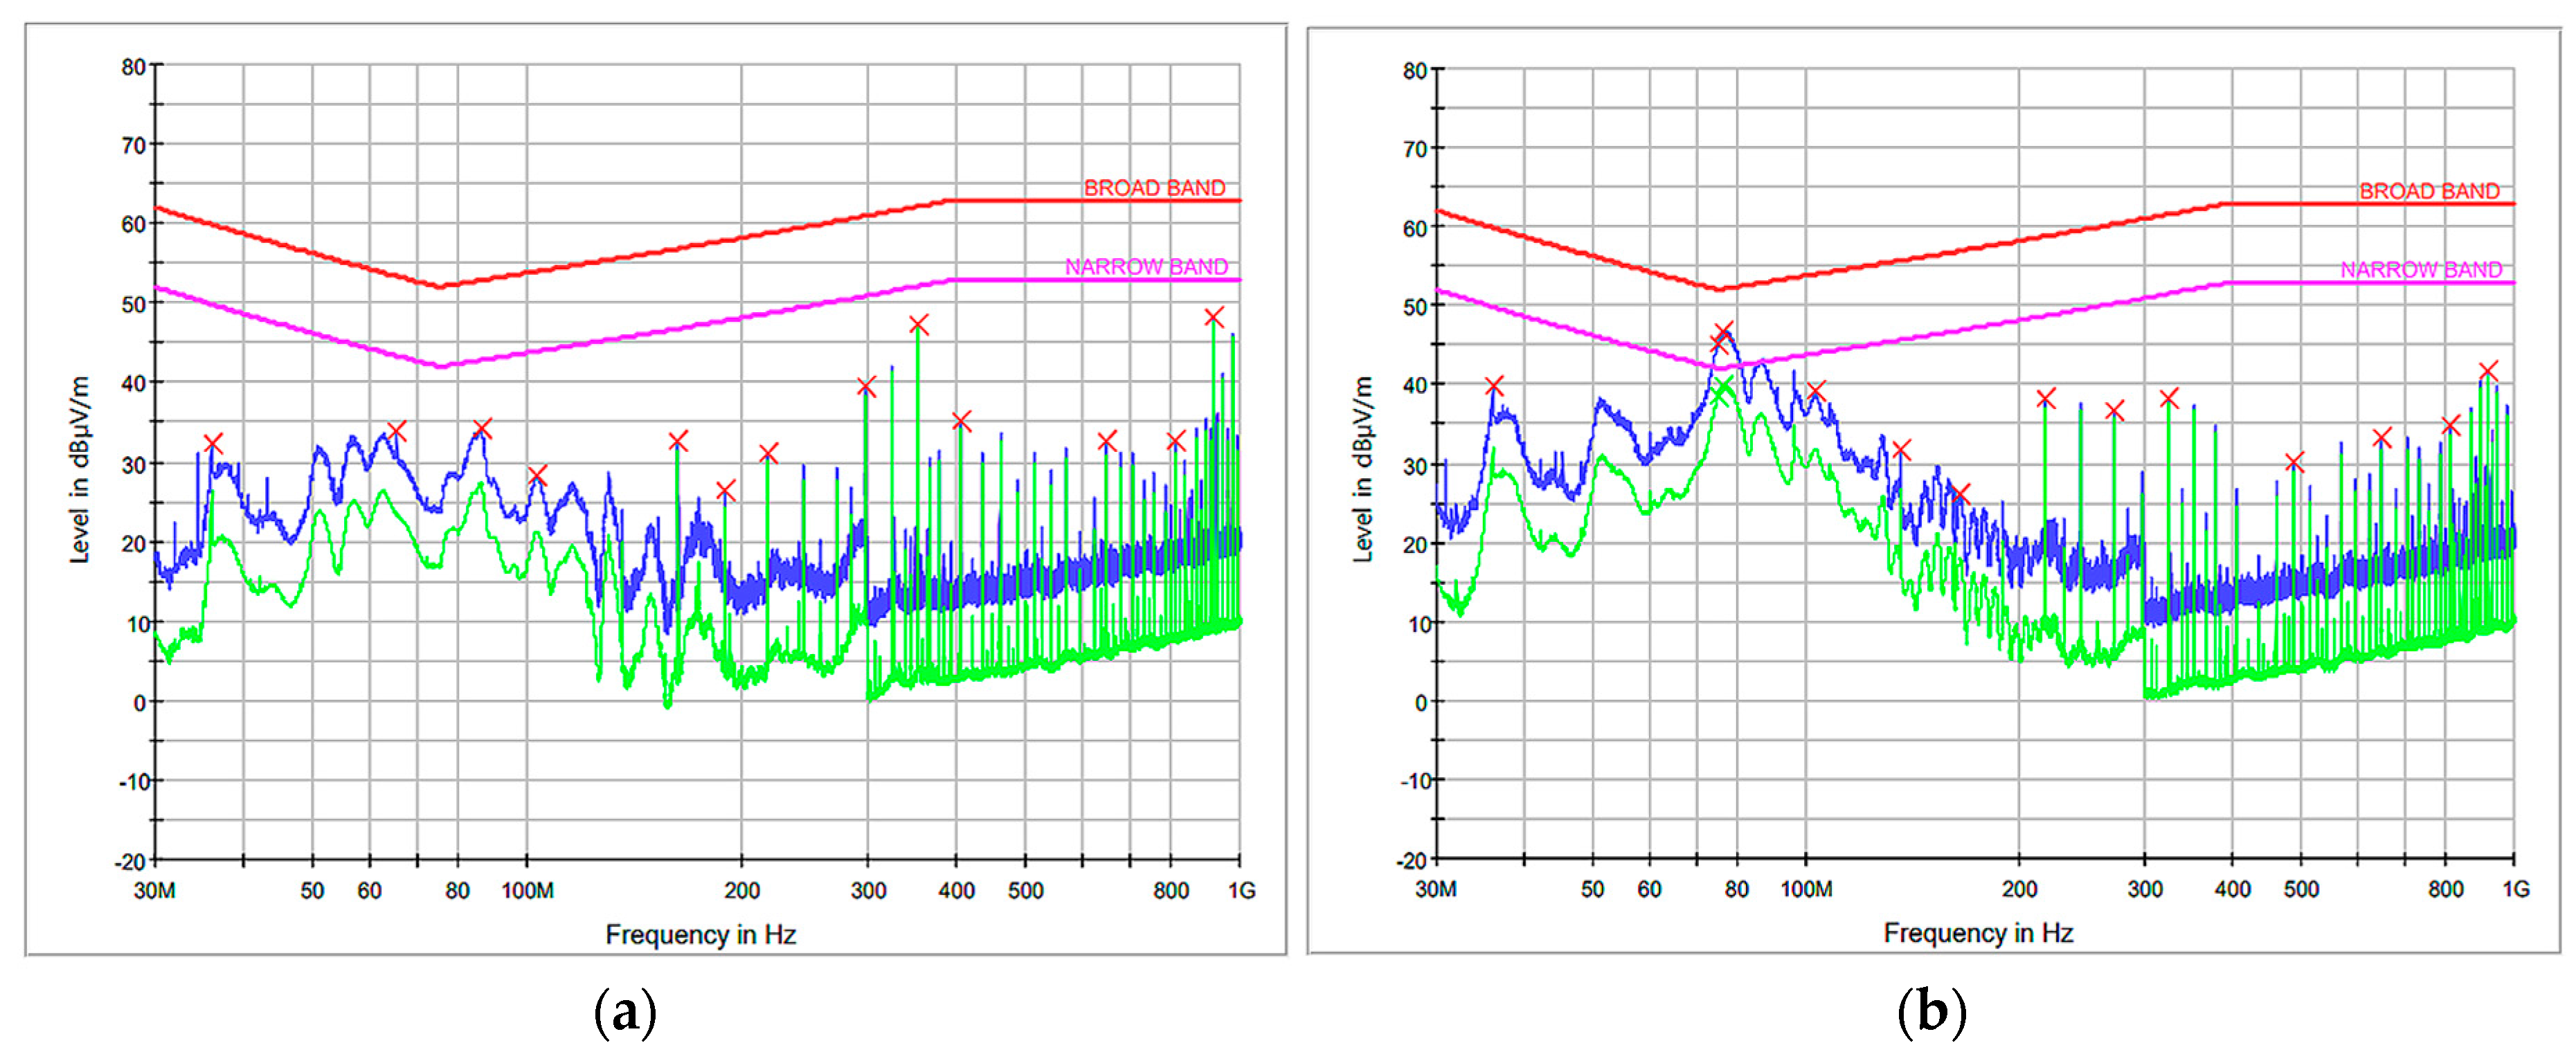Click the BROAD BAND label in chart (a)
The image size is (2576, 1061).
click(x=1154, y=188)
